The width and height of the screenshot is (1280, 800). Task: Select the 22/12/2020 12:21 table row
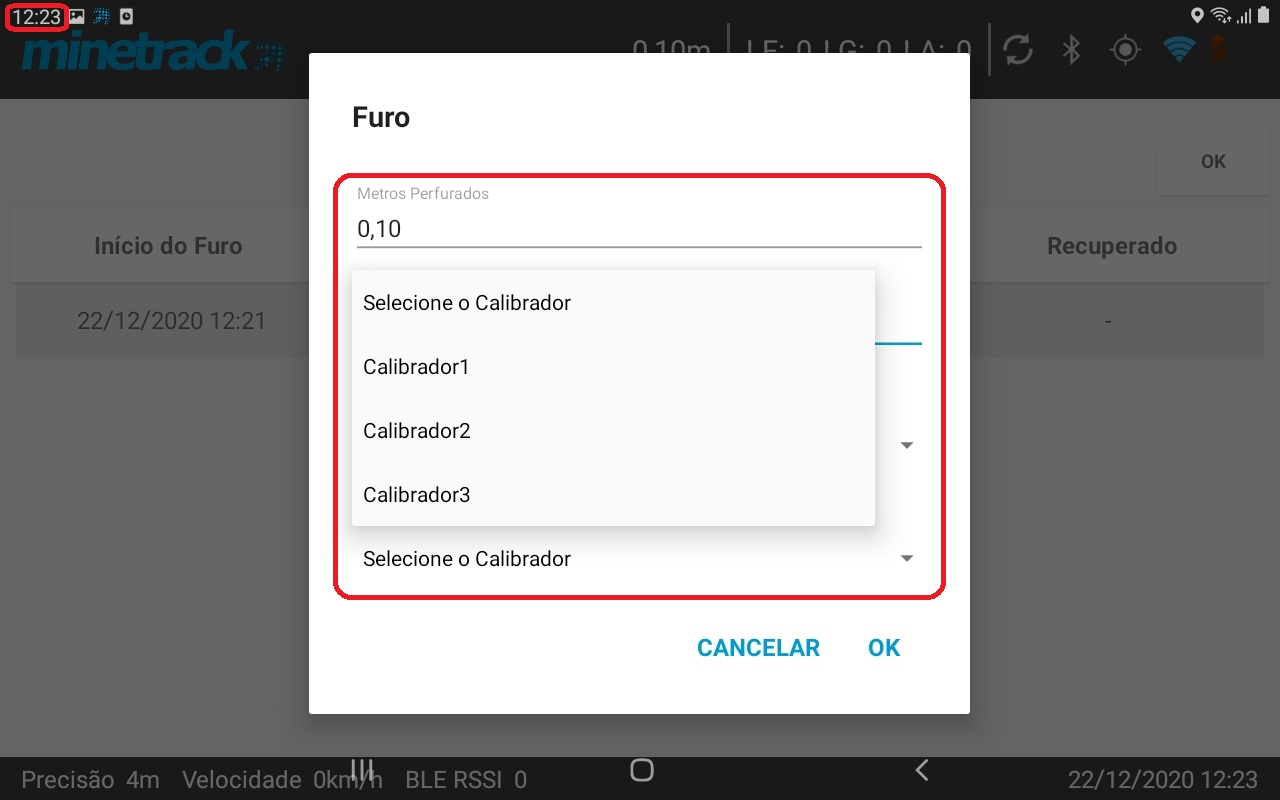pos(640,322)
